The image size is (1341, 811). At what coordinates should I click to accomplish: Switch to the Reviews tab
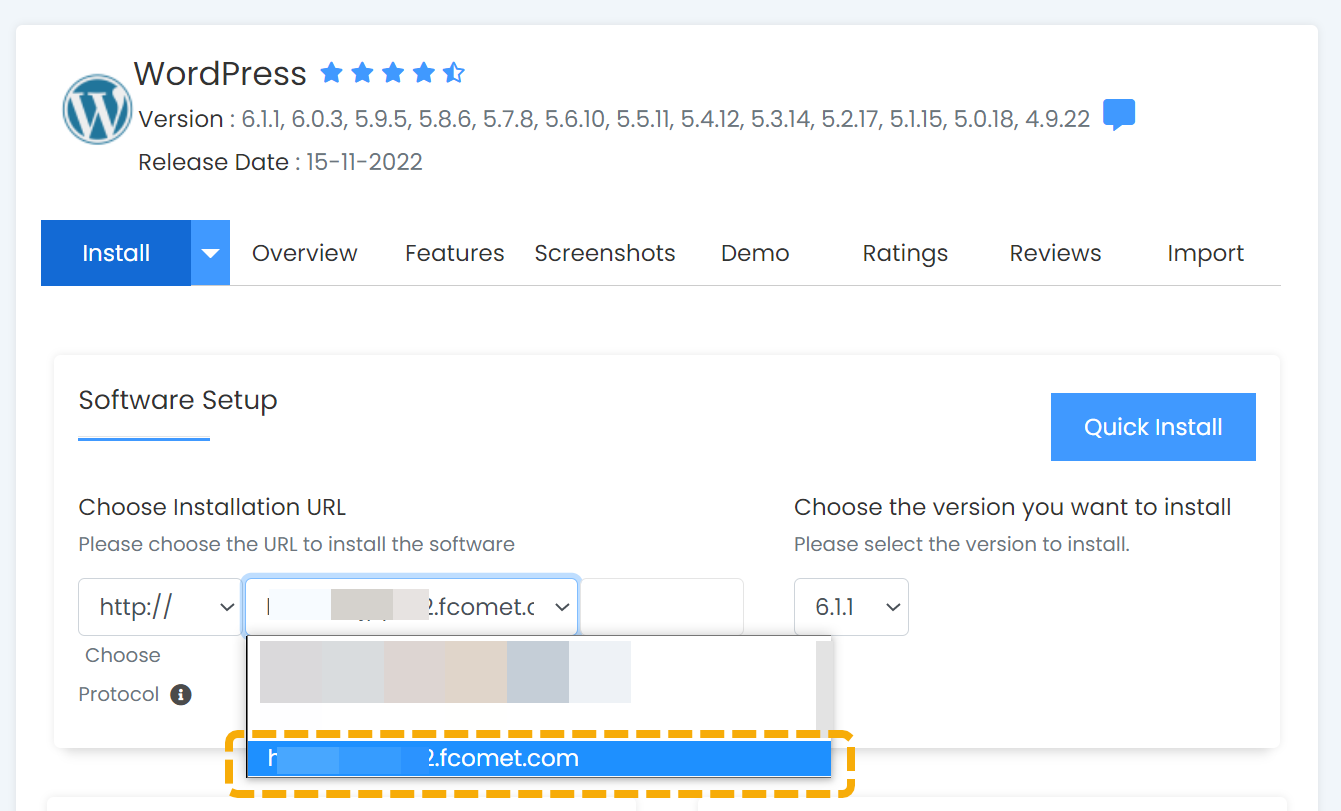[x=1055, y=253]
